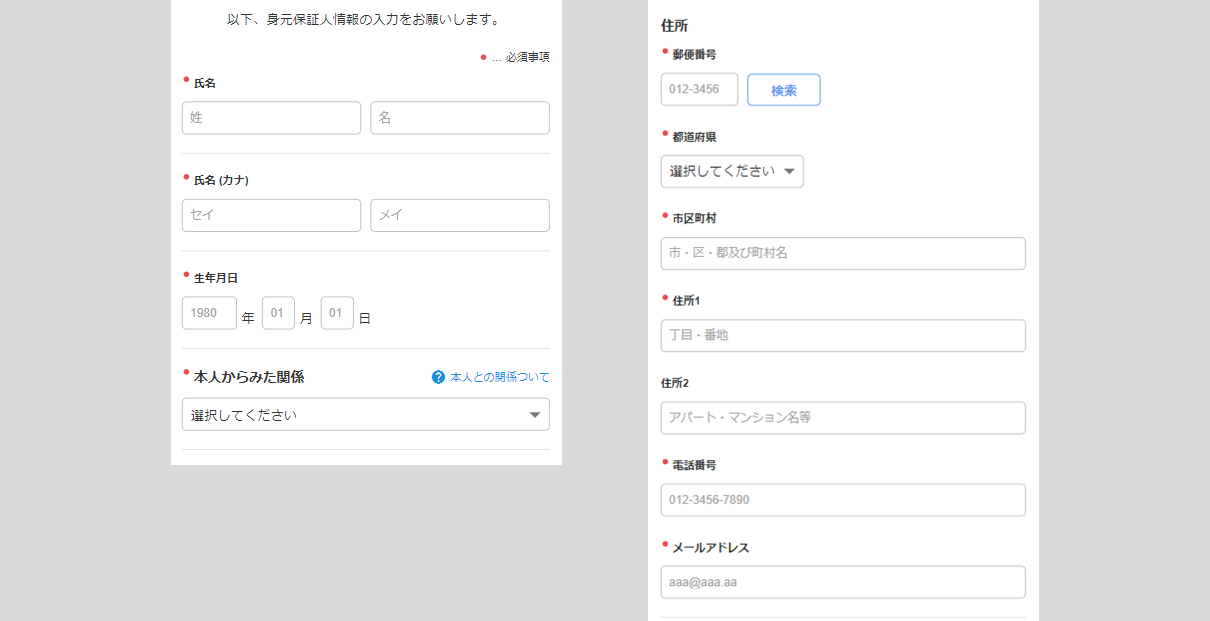Viewport: 1210px width, 621px height.
Task: Focus the 住所1 丁目・番地 address field
Action: point(843,335)
